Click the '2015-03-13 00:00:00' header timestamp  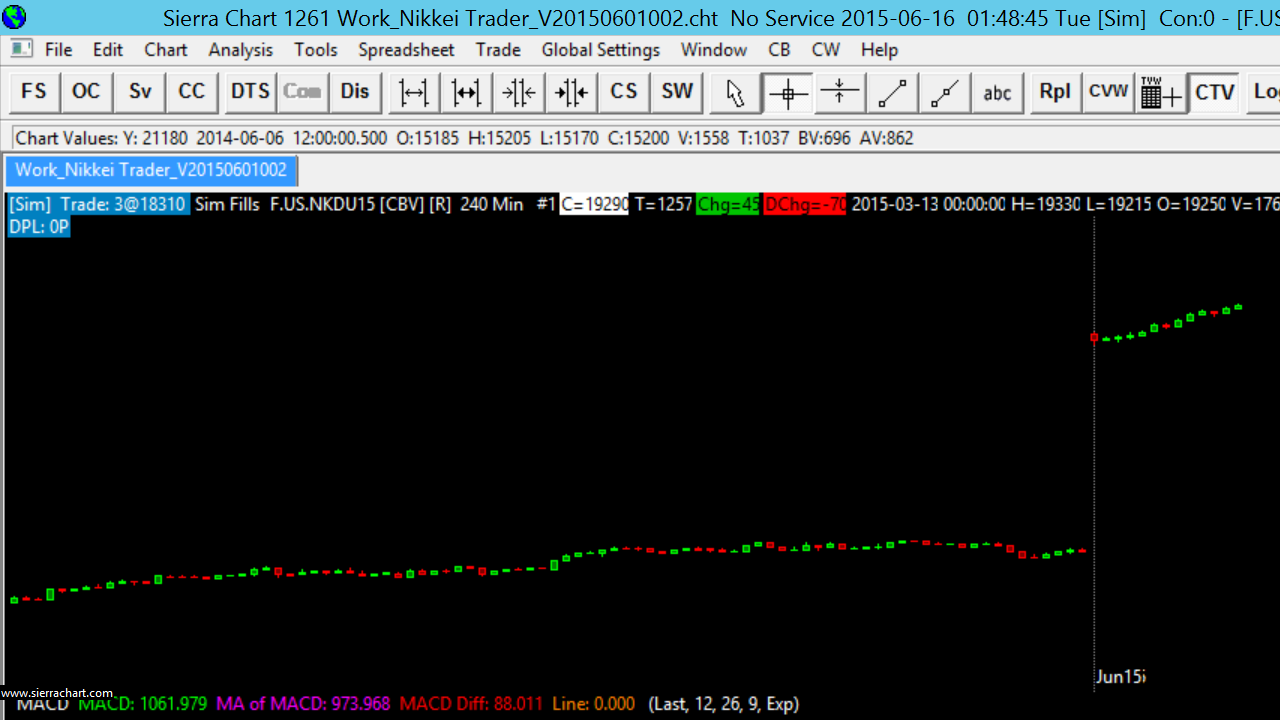tap(928, 204)
